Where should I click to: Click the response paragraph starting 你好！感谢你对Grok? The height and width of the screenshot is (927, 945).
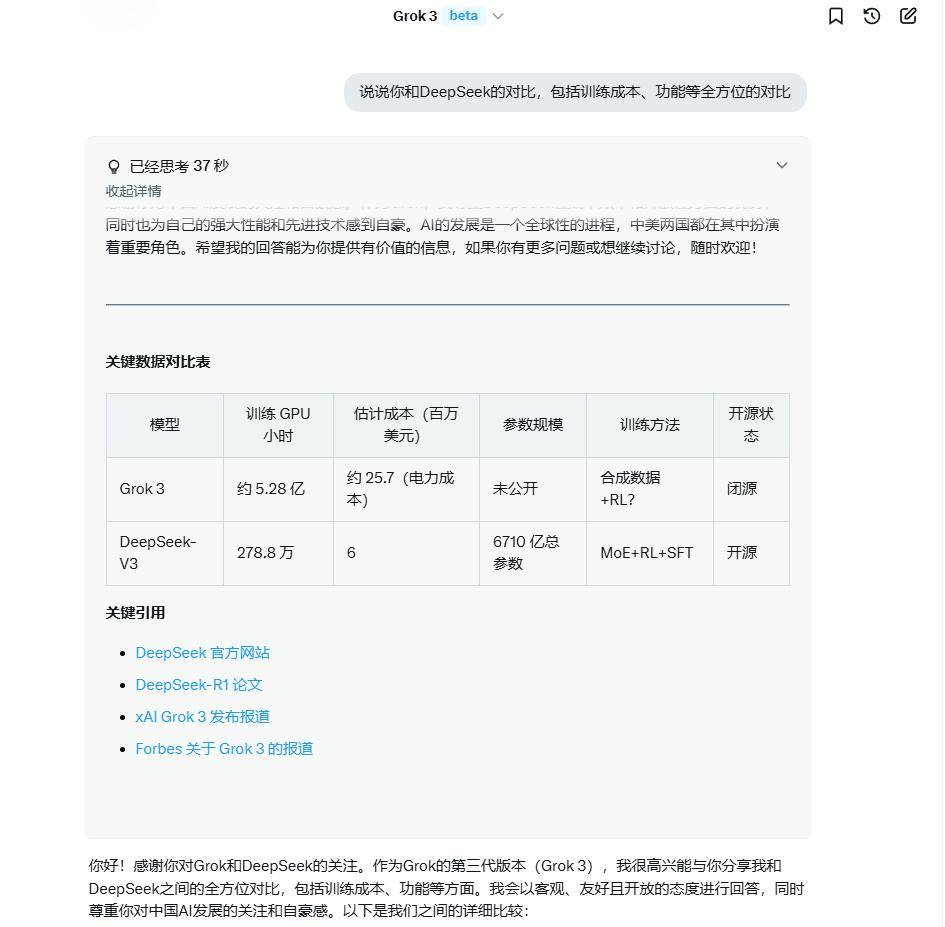pos(446,888)
